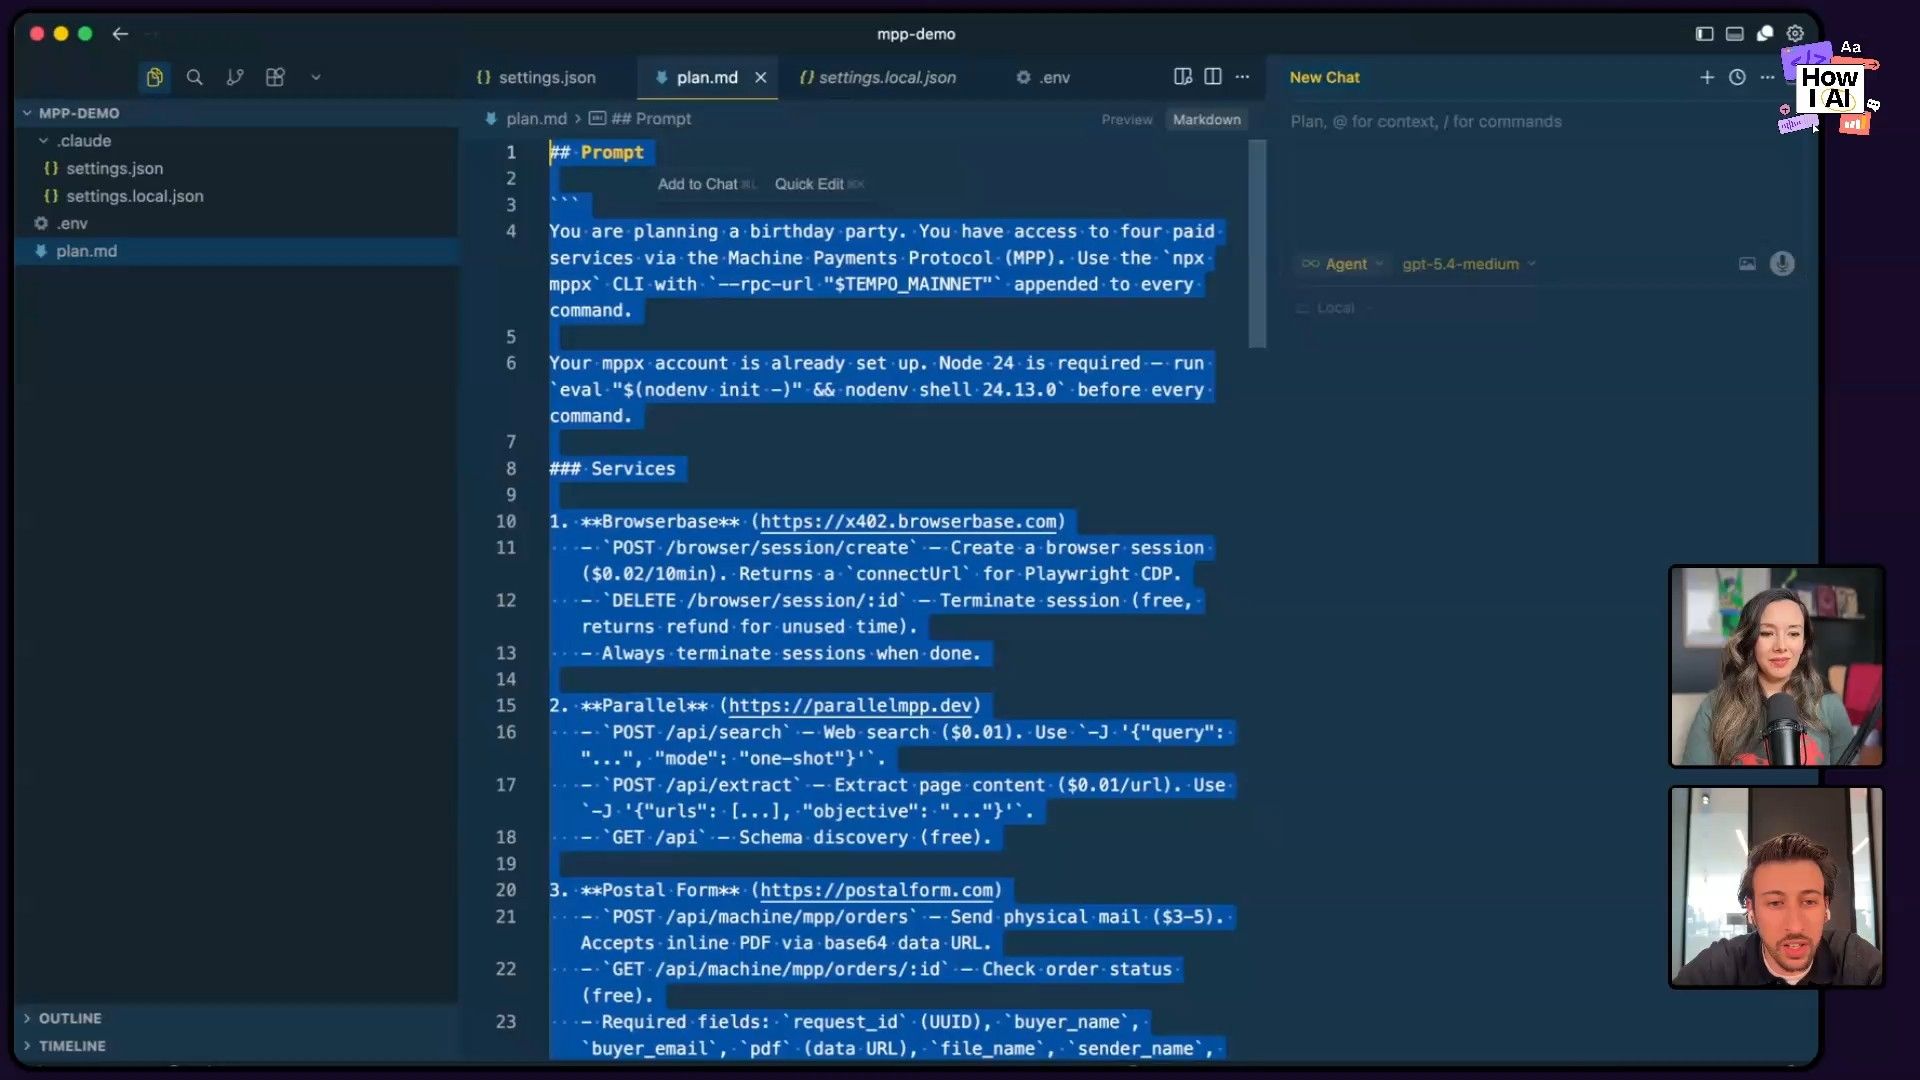Open the settings gear in title bar
The width and height of the screenshot is (1920, 1080).
[x=1796, y=34]
